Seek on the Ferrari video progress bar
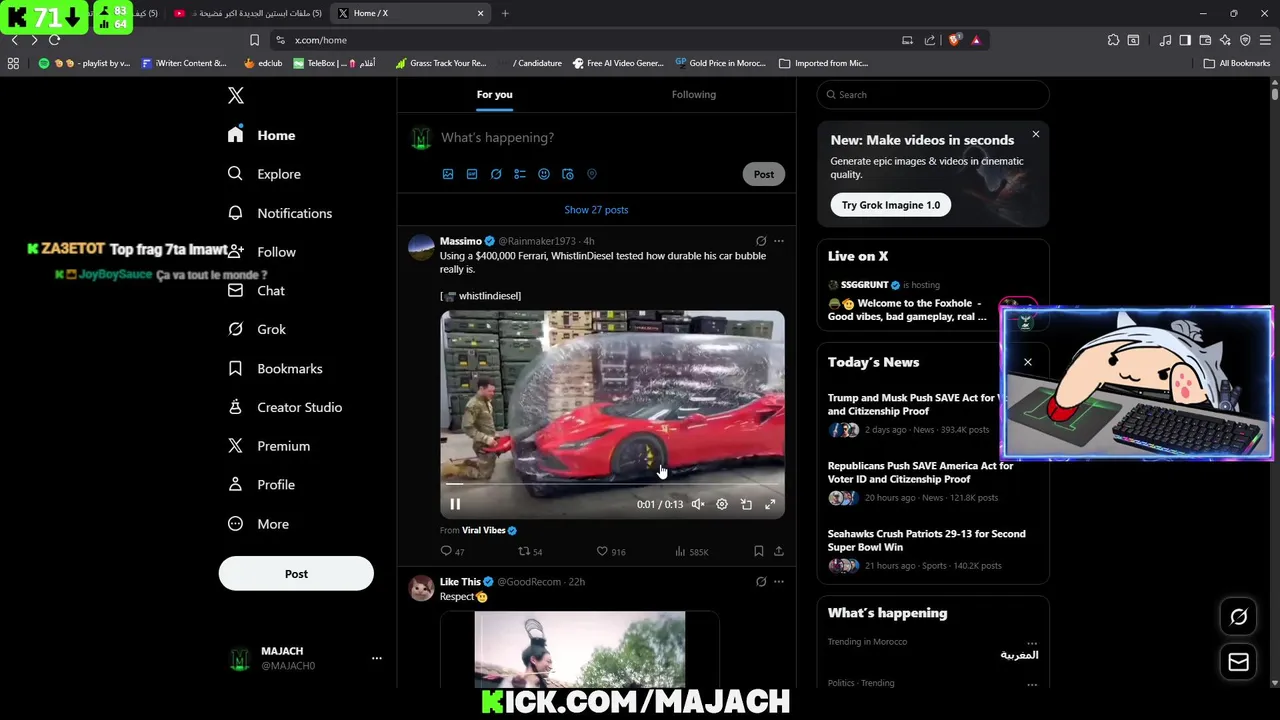This screenshot has height=720, width=1280. click(612, 484)
